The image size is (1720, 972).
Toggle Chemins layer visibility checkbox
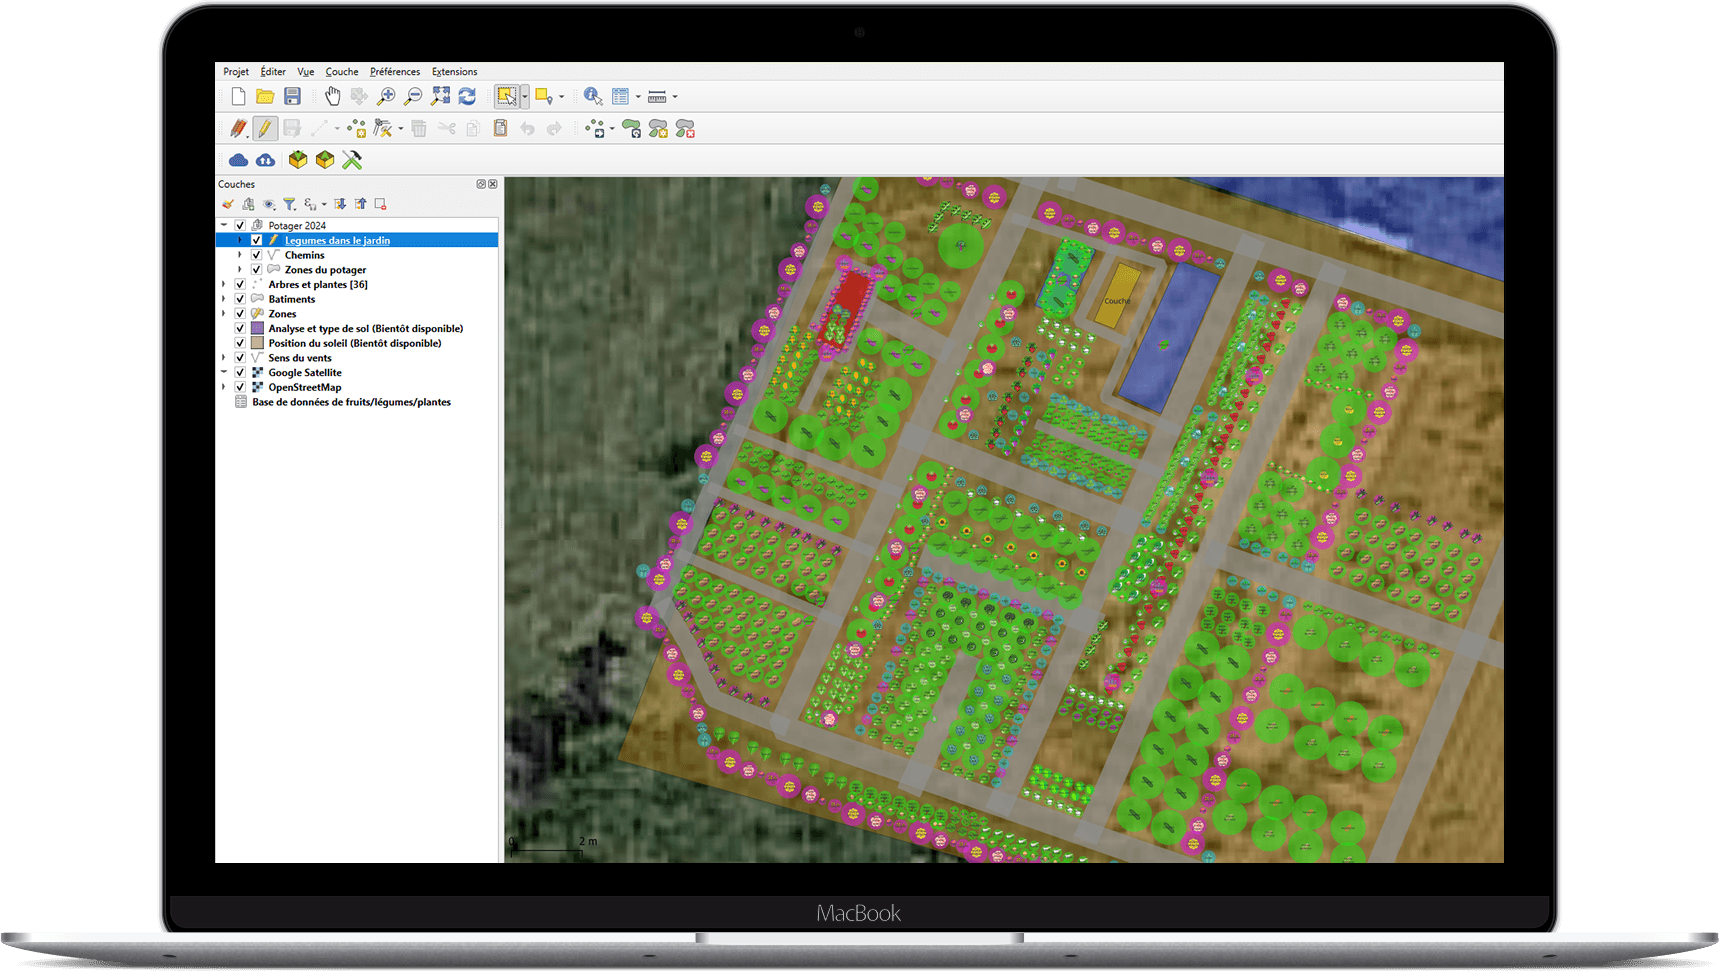(256, 255)
